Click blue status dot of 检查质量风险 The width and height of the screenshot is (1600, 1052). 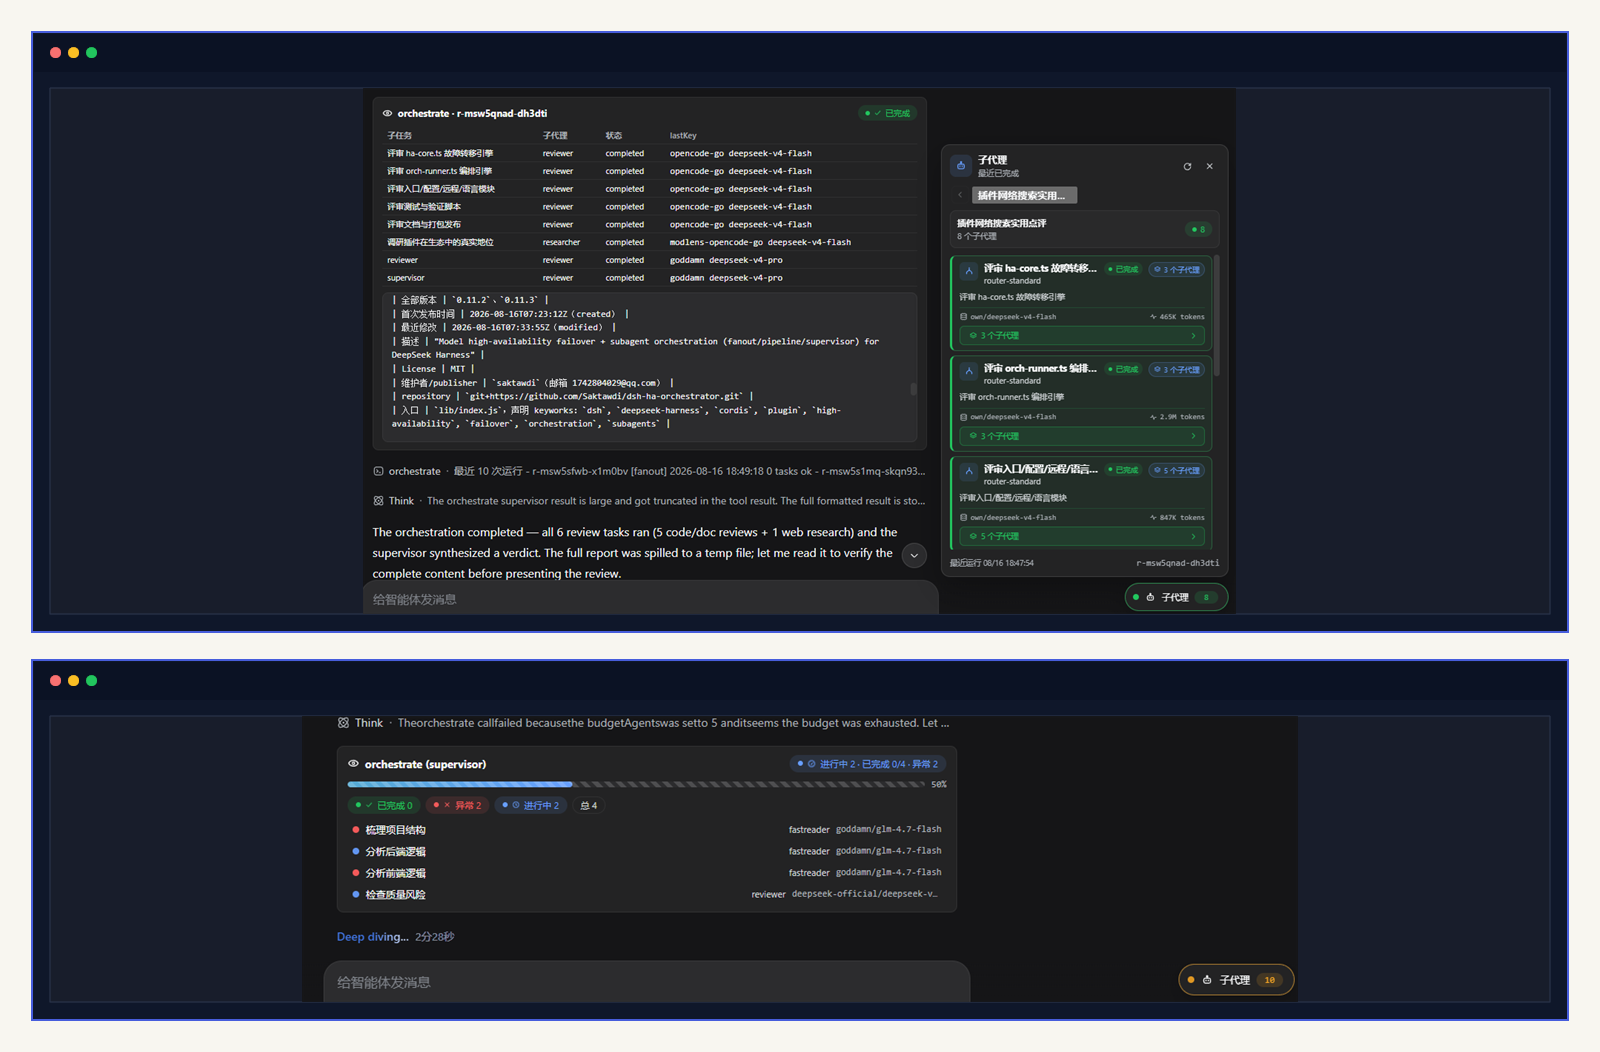tap(355, 895)
